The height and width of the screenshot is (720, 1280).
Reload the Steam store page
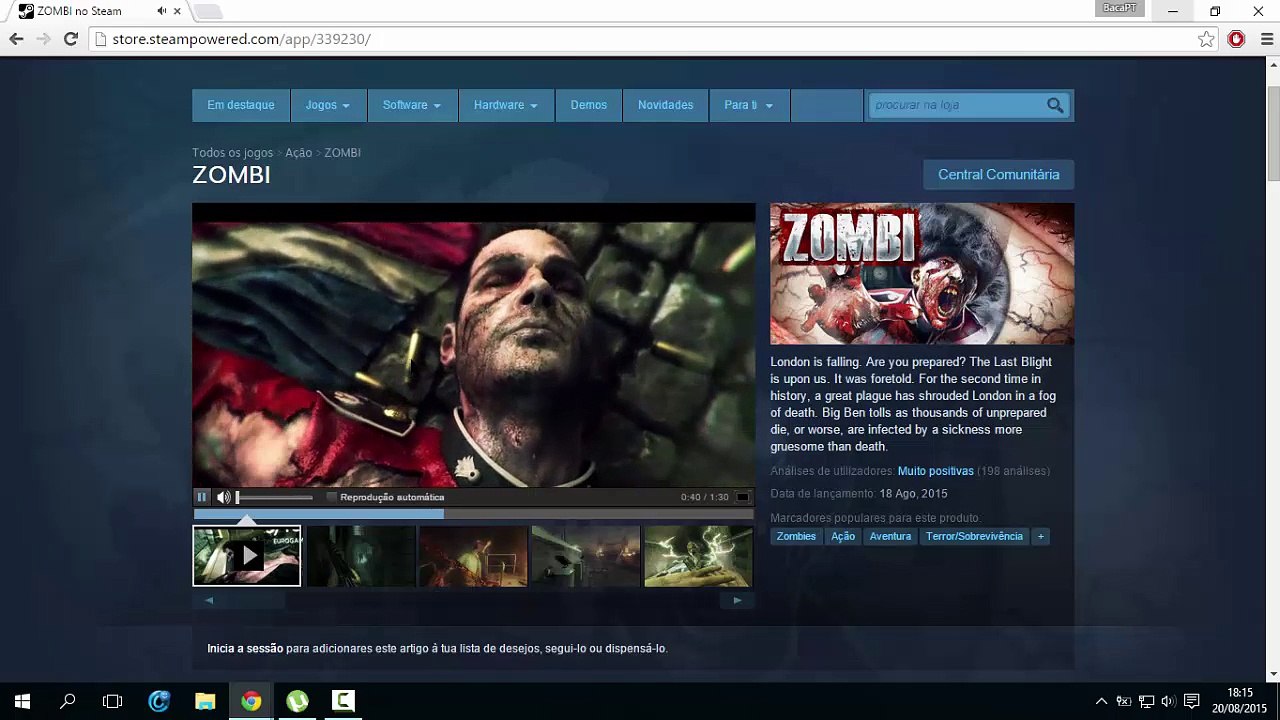[71, 39]
